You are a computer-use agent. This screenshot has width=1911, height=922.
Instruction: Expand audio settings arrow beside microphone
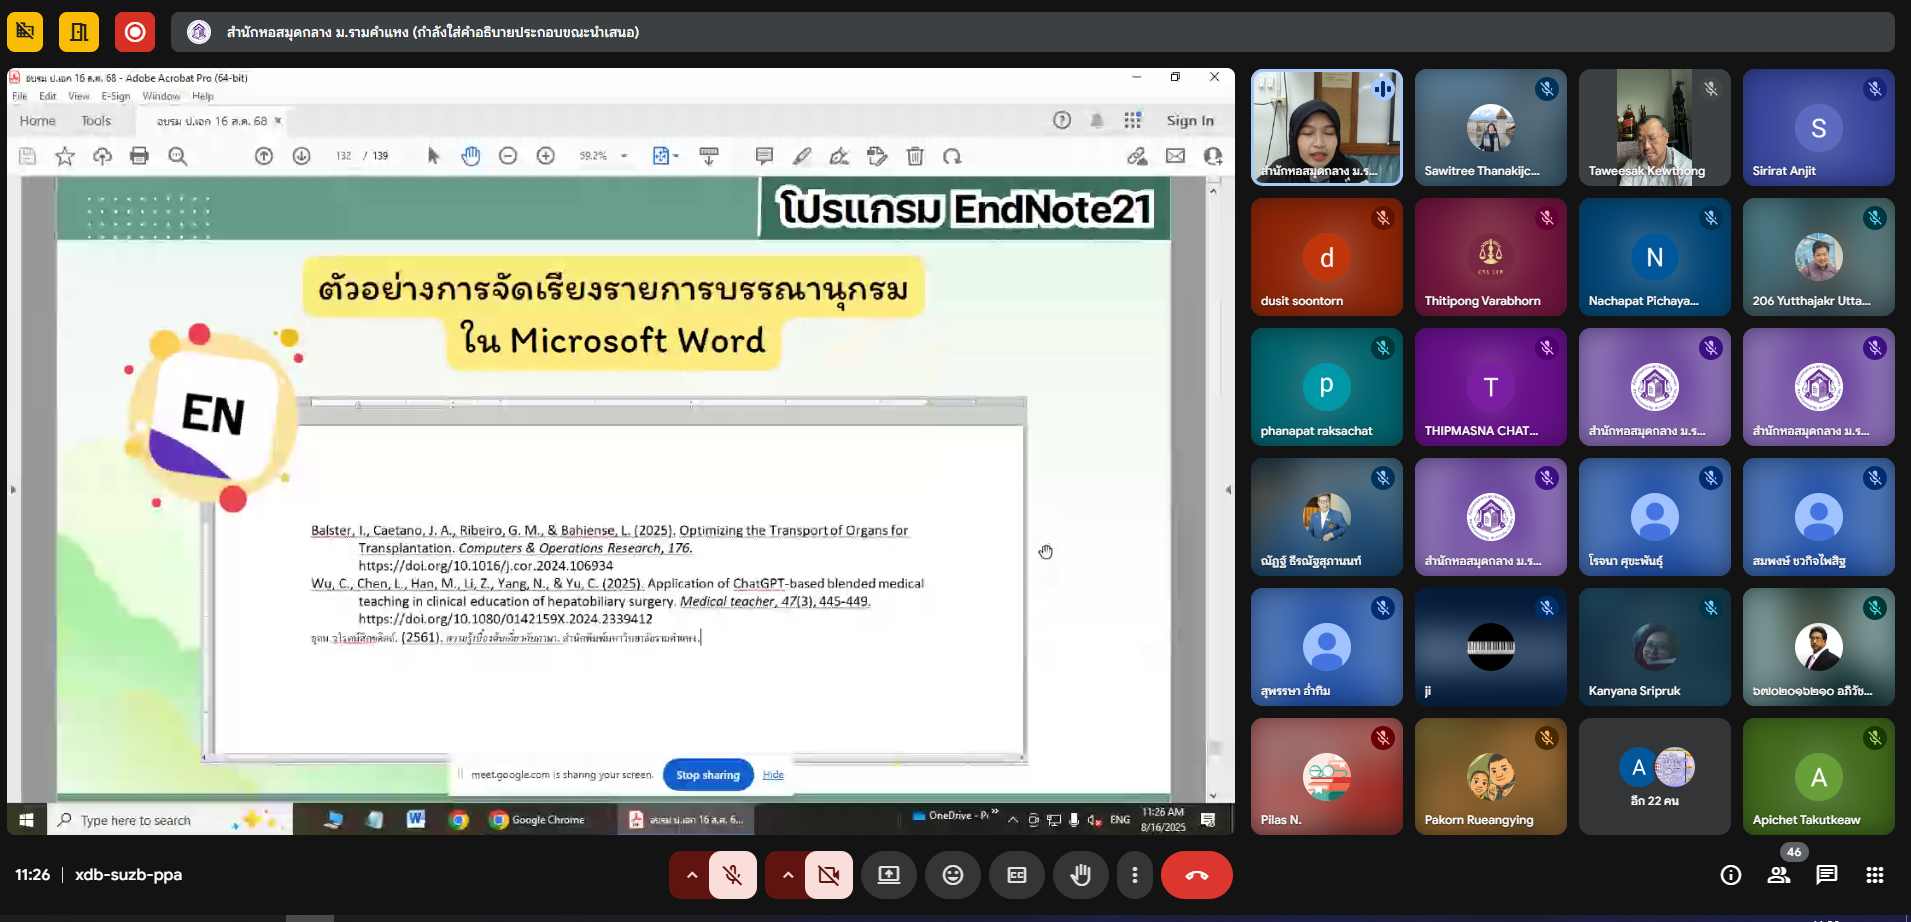(x=691, y=875)
